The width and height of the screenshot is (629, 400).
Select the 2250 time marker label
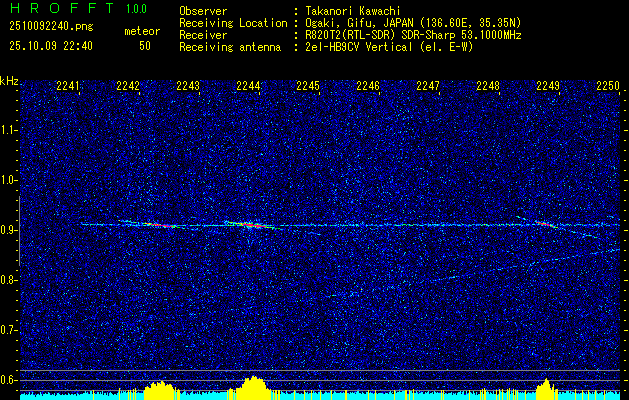(608, 86)
